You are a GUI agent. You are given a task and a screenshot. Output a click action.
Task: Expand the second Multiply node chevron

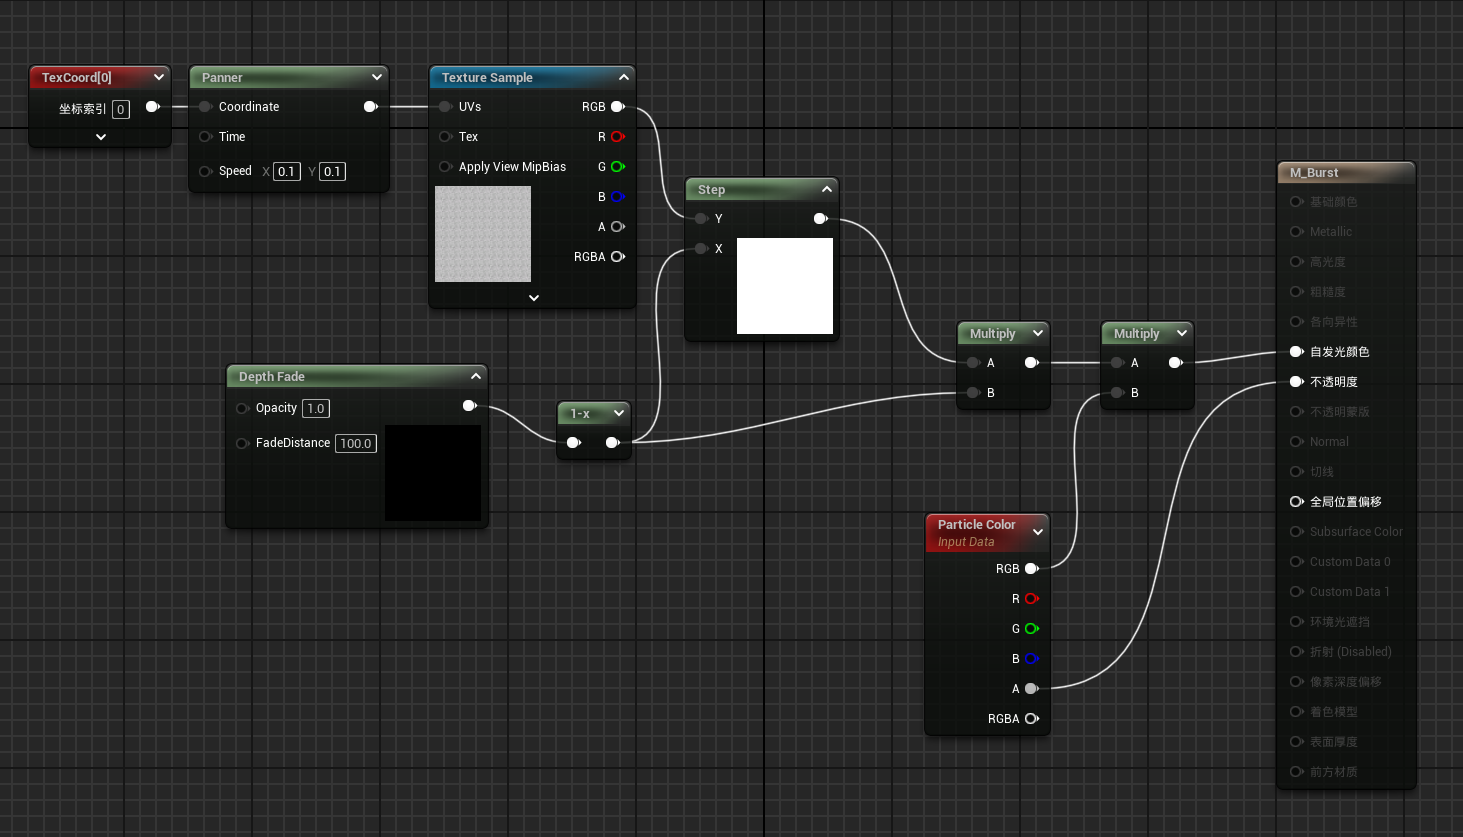coord(1181,333)
